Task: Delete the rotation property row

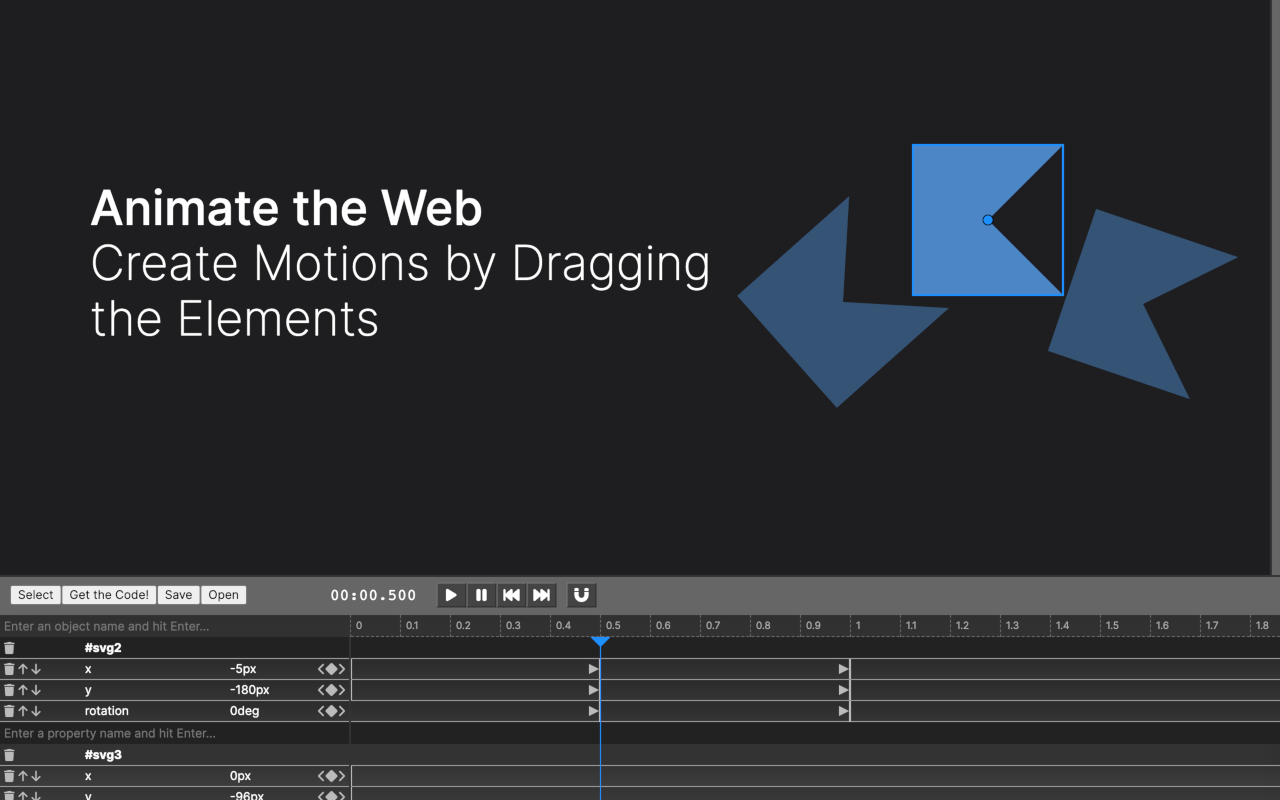Action: coord(9,711)
